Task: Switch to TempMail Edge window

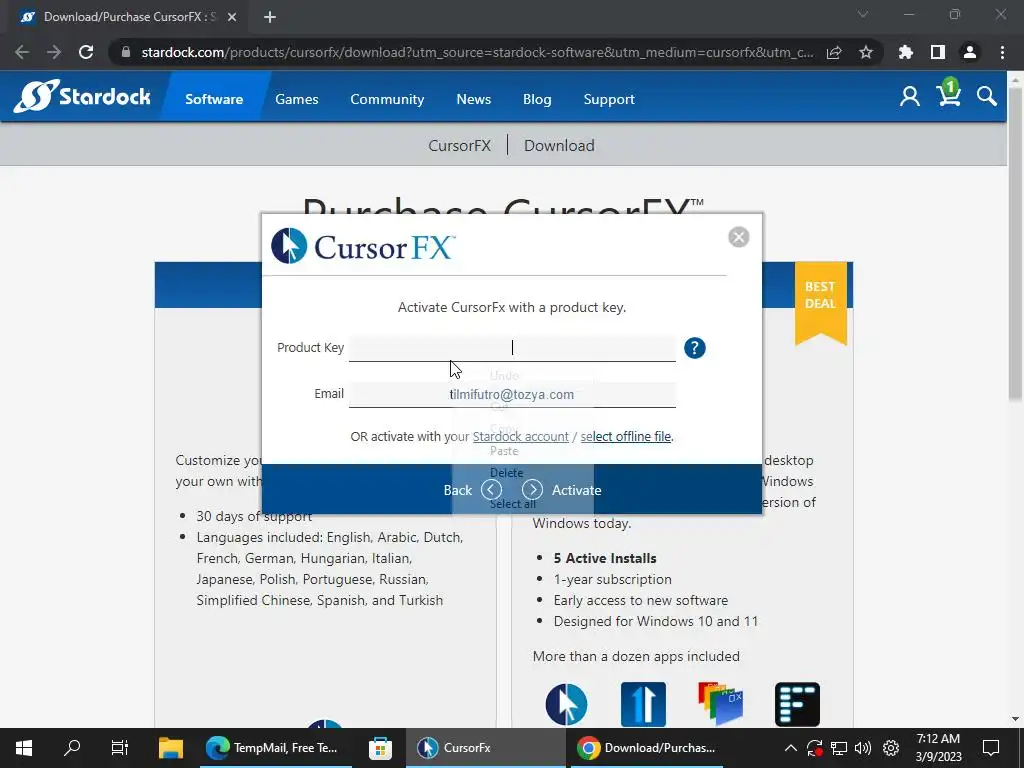Action: (275, 748)
